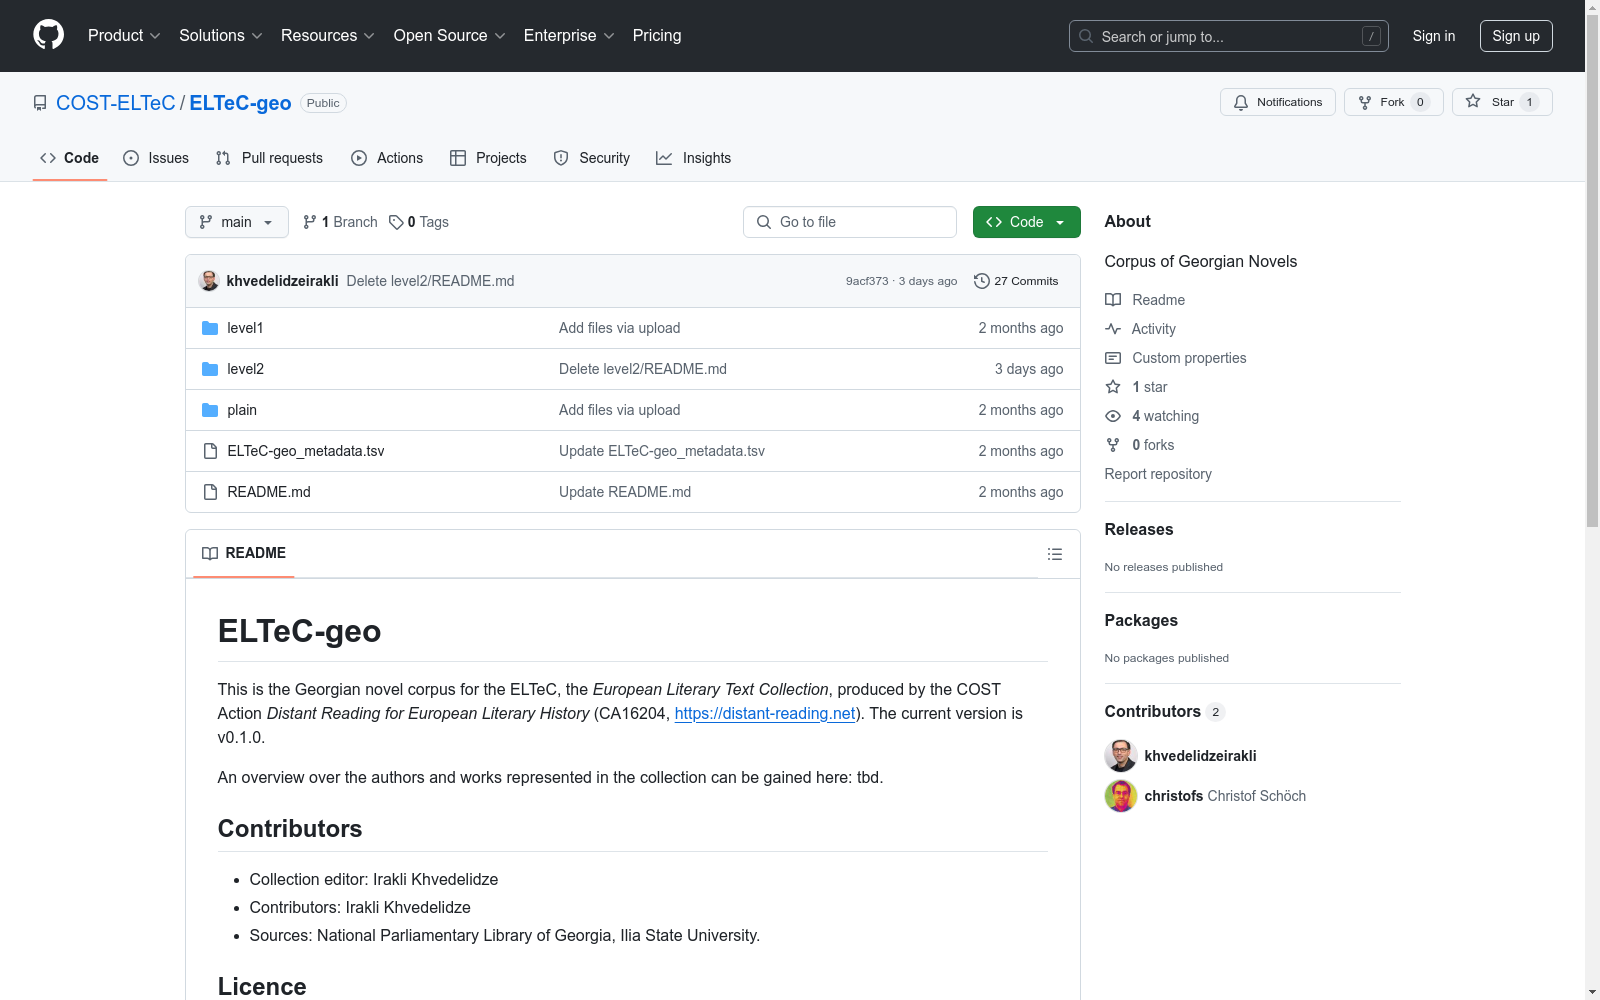
Task: Focus the Search or jump to field
Action: tap(1228, 36)
